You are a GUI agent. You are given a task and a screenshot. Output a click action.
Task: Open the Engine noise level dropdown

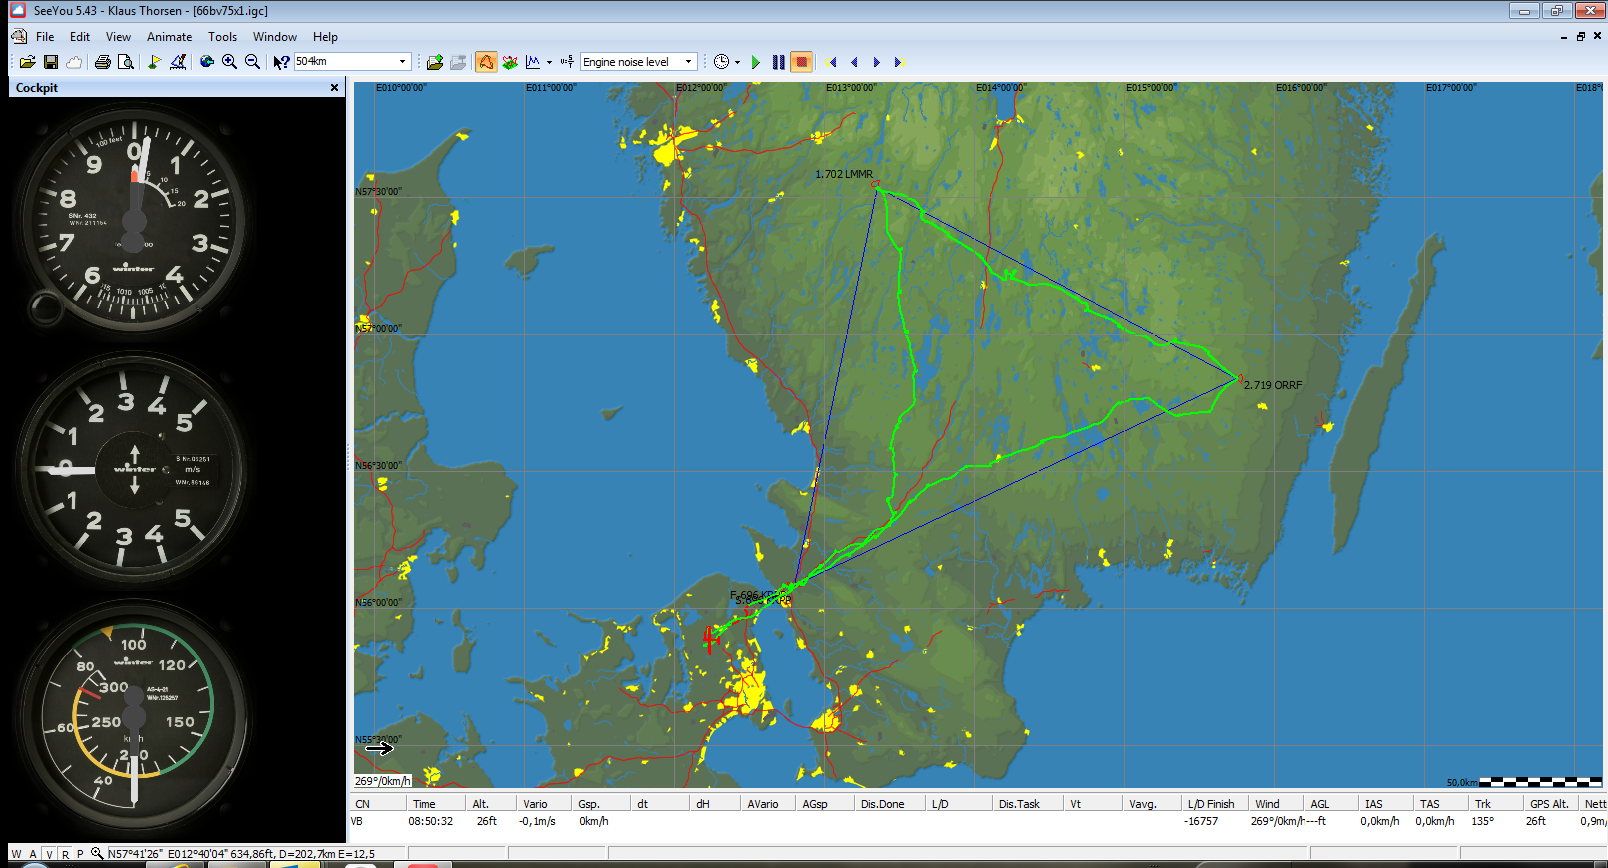coord(688,62)
